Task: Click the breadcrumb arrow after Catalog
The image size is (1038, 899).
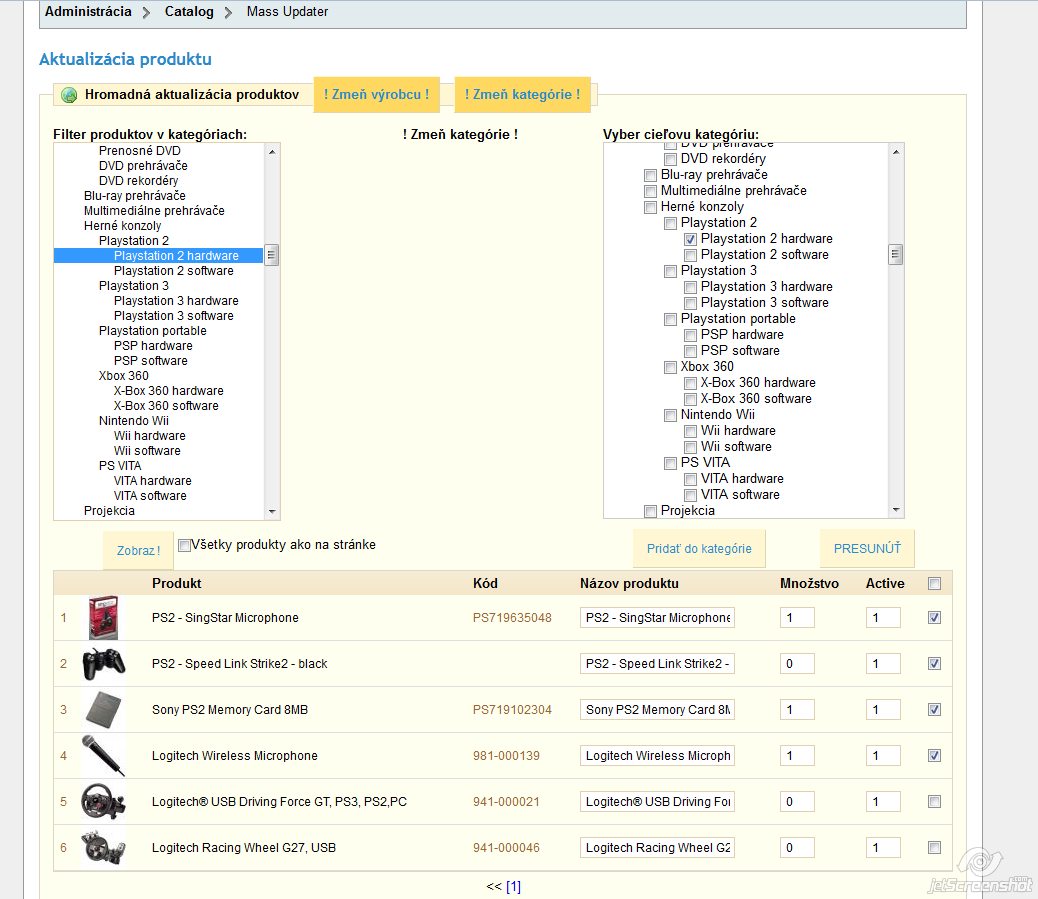Action: 228,13
